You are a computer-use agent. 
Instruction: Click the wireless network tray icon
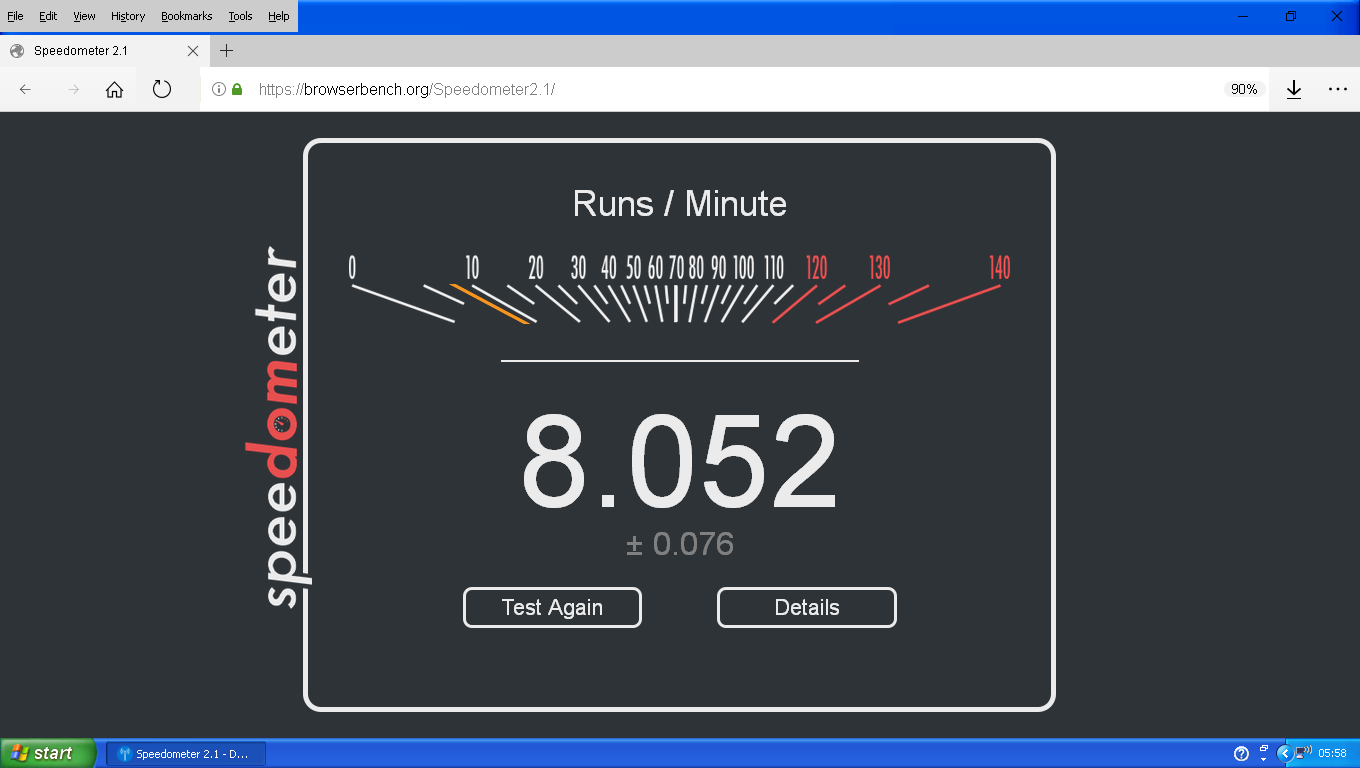1304,753
